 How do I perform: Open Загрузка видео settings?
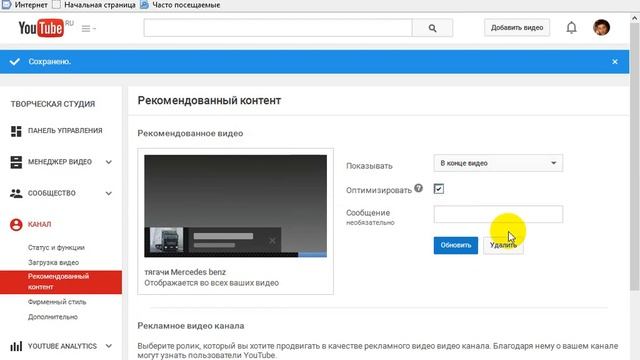[x=53, y=262]
